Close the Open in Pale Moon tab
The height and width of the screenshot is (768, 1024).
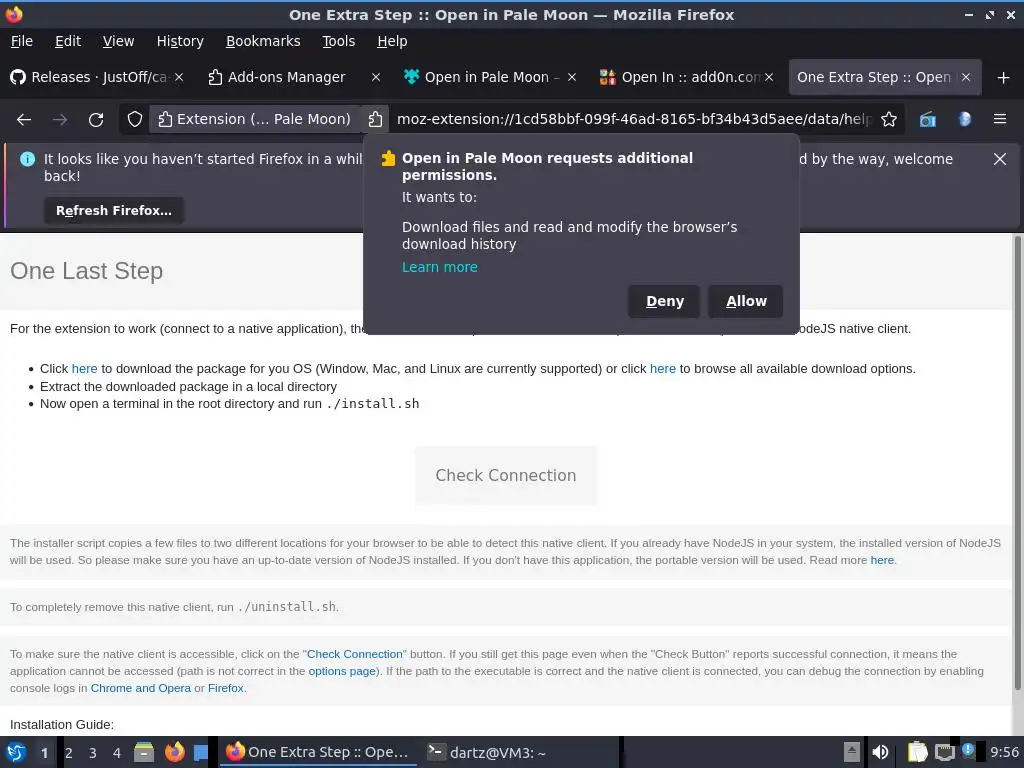572,77
